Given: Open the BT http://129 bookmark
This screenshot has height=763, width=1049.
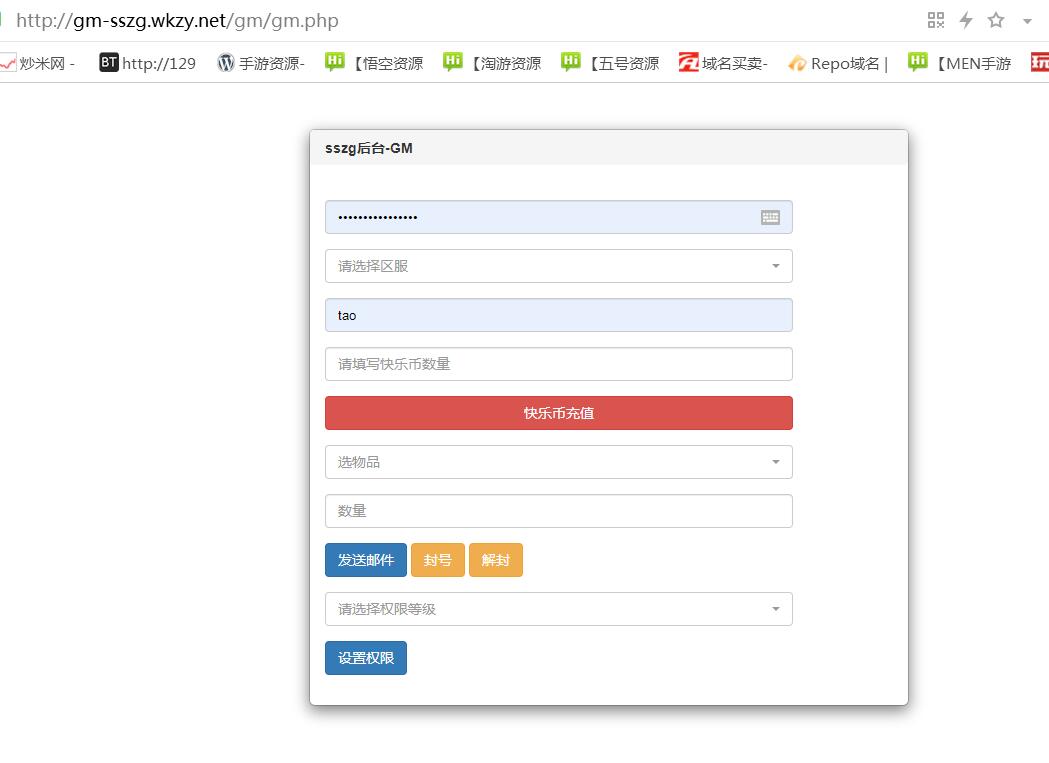Looking at the screenshot, I should coord(148,63).
